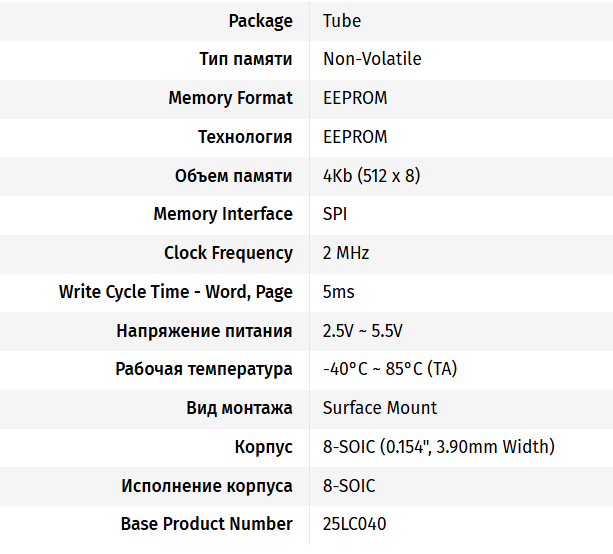
Task: Click the "Объем памяти" label
Action: tap(234, 176)
